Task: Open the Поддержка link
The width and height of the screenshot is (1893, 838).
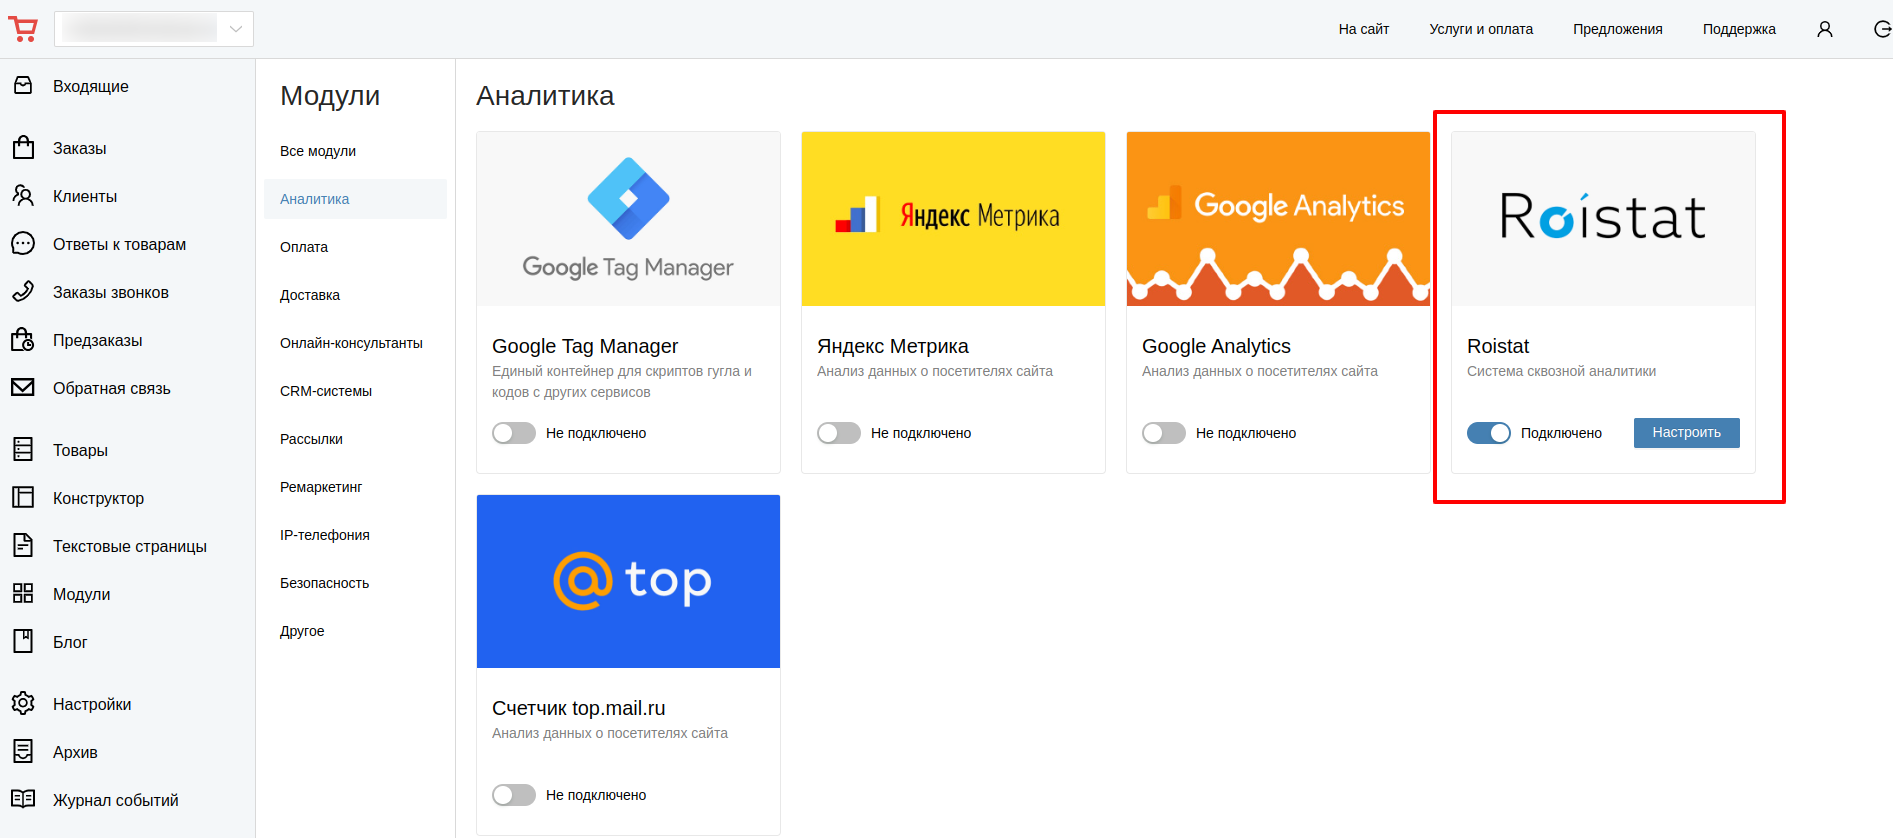Action: 1739,29
